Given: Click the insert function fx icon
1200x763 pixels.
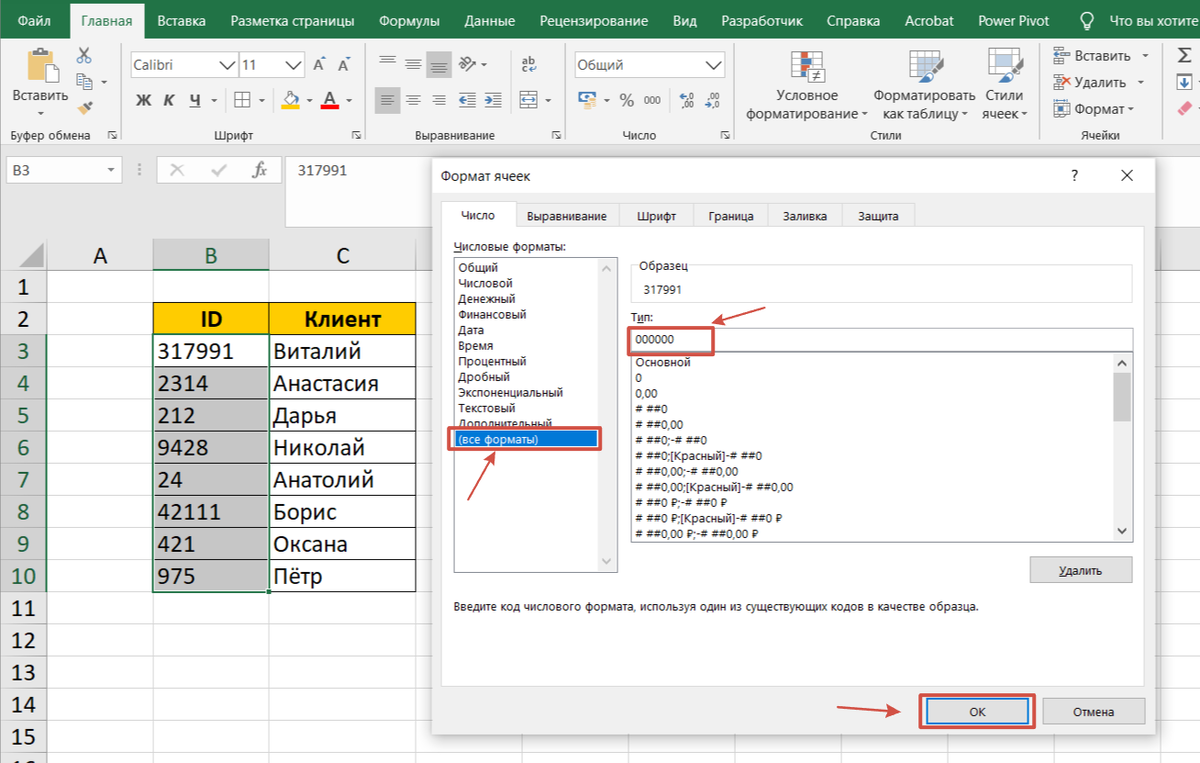Looking at the screenshot, I should [260, 170].
